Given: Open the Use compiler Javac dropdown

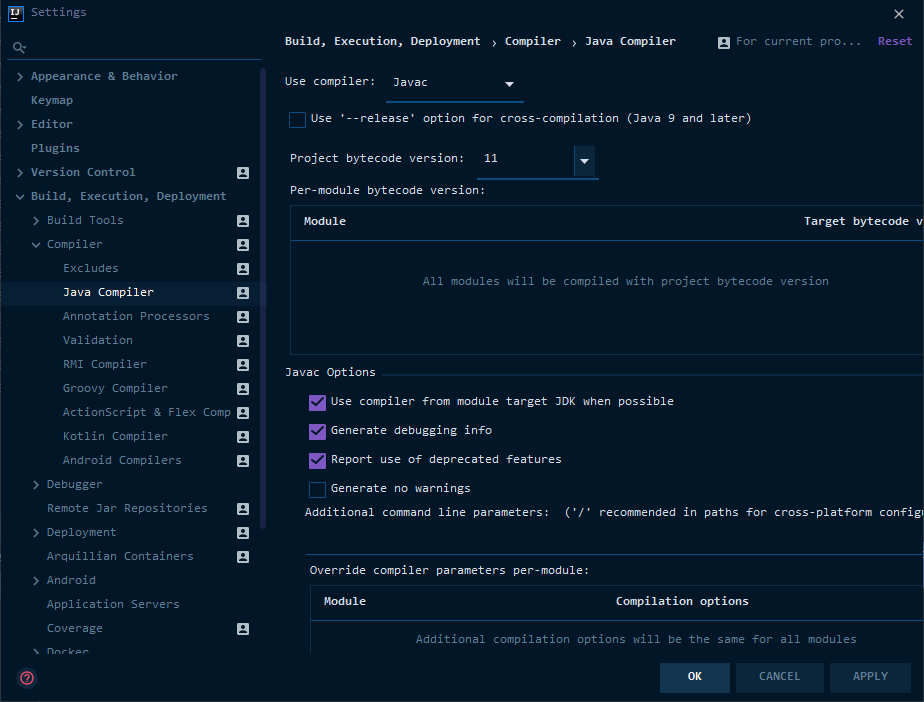Looking at the screenshot, I should (455, 84).
